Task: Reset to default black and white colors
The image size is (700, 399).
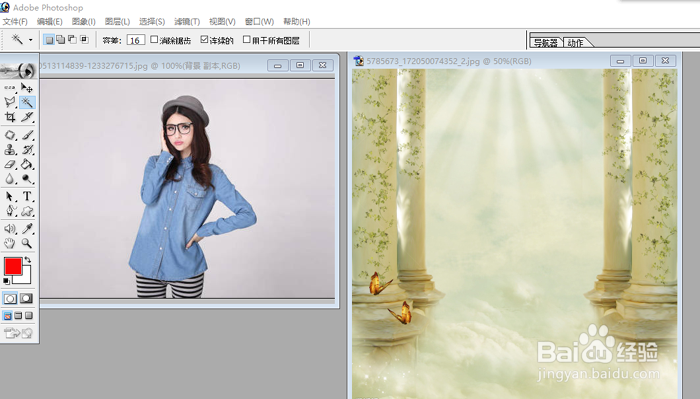Action: coord(6,281)
